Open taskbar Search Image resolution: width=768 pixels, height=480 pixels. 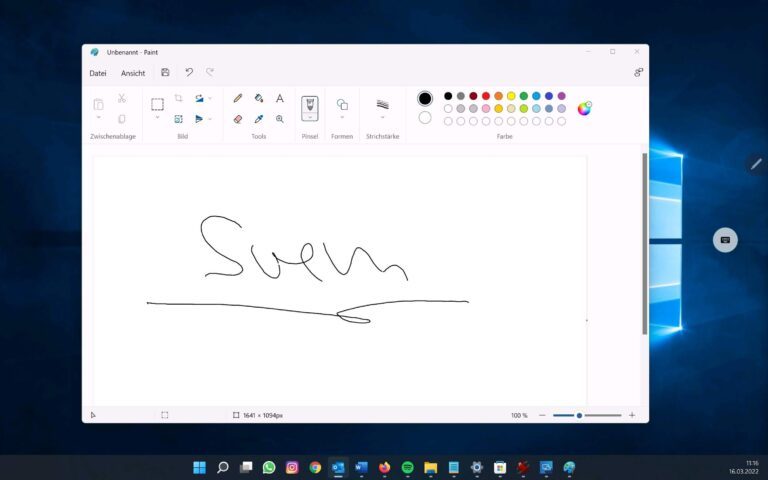(x=223, y=467)
